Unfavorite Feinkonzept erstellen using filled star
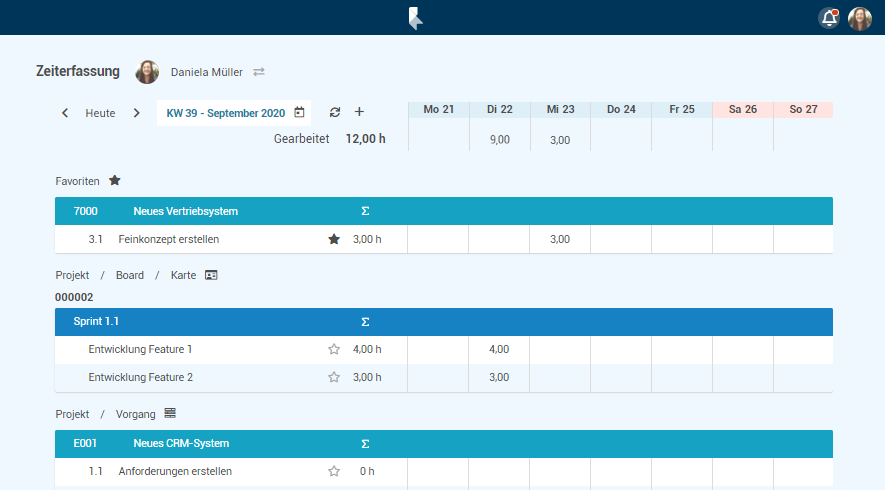Viewport: 885px width, 490px height. 334,239
